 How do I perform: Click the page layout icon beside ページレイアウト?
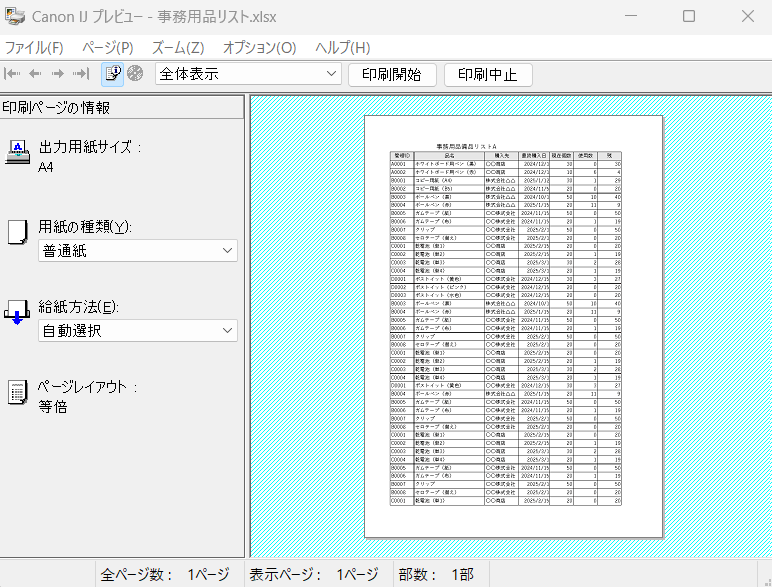coord(17,392)
